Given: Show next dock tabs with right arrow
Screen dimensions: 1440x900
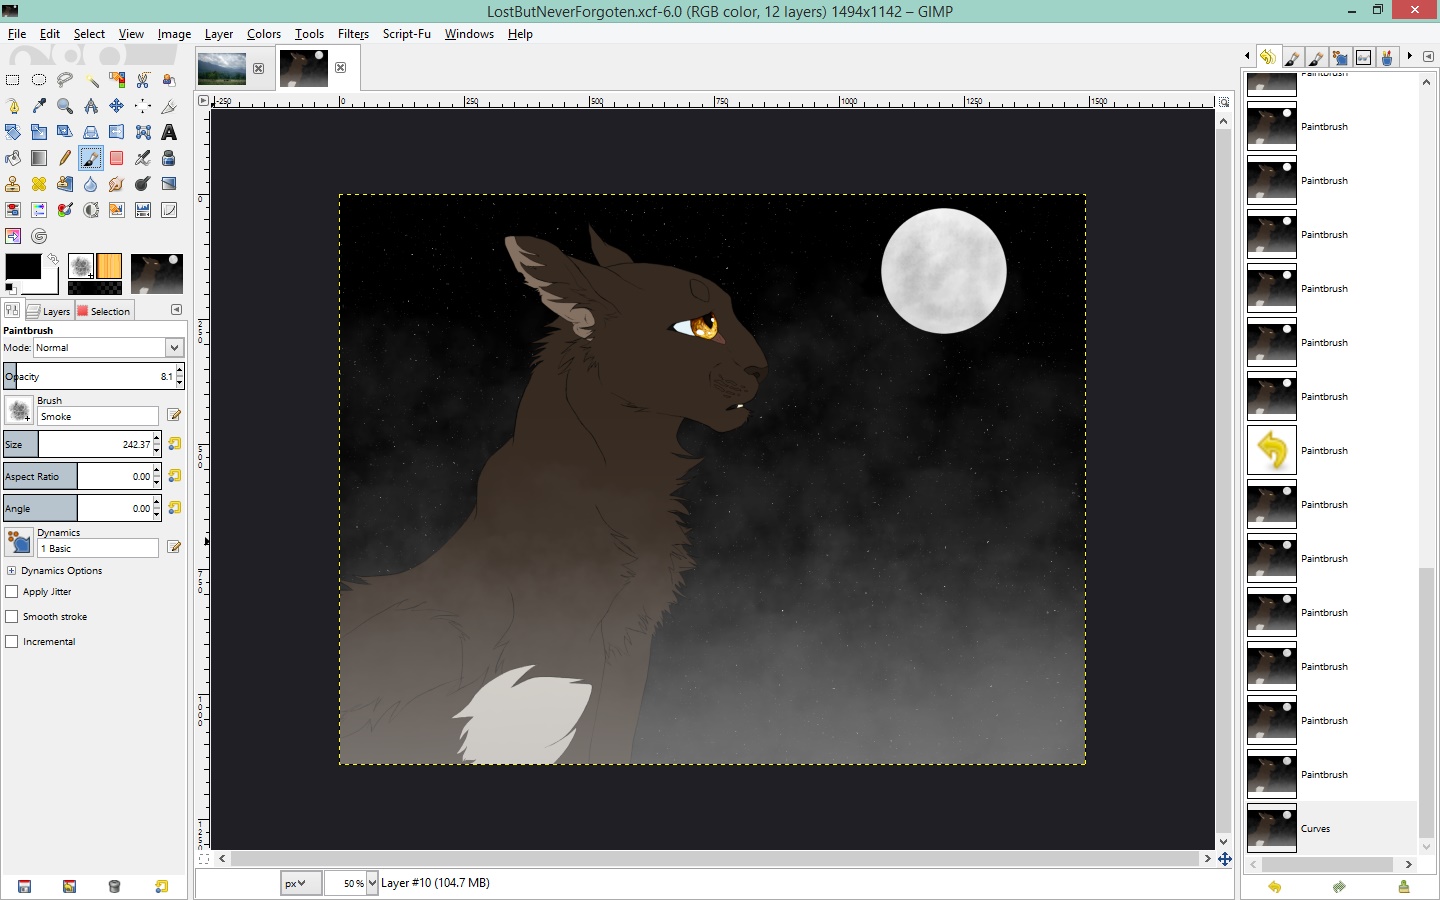Looking at the screenshot, I should (x=1410, y=57).
